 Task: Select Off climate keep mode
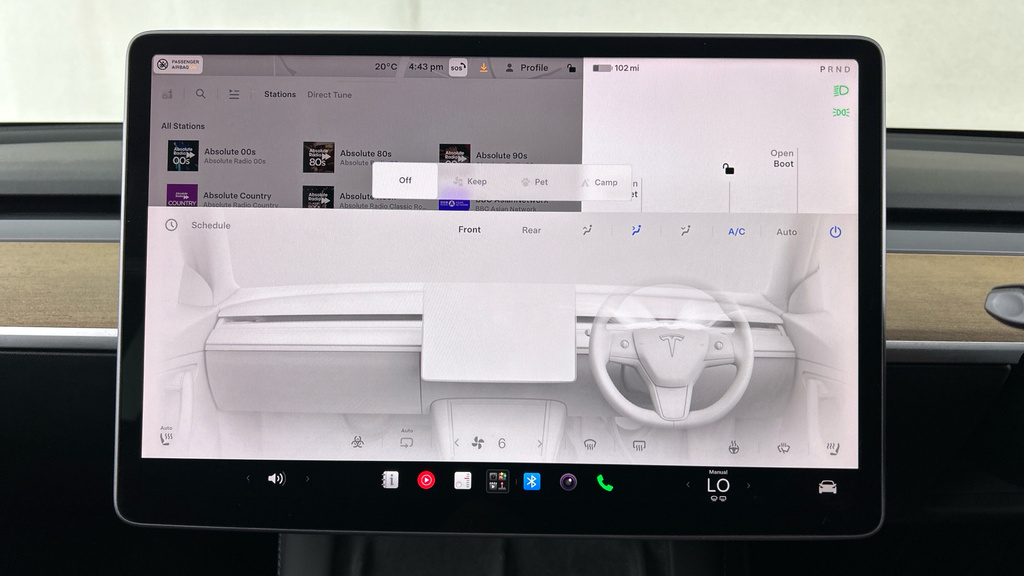point(405,180)
